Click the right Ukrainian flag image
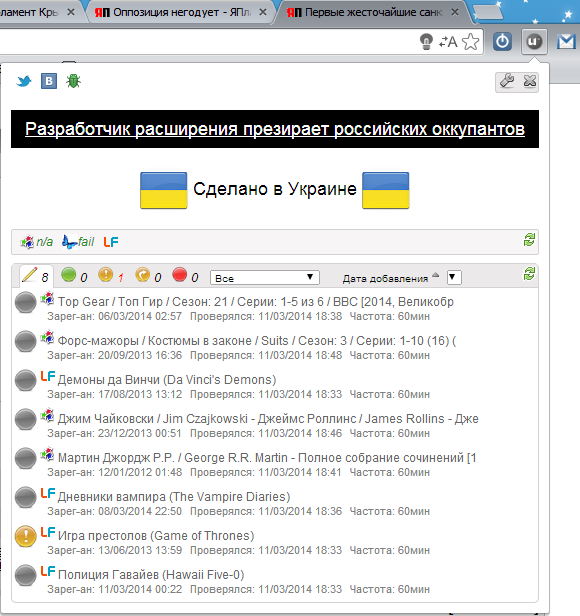Screen dimensions: 580x616 (385, 190)
